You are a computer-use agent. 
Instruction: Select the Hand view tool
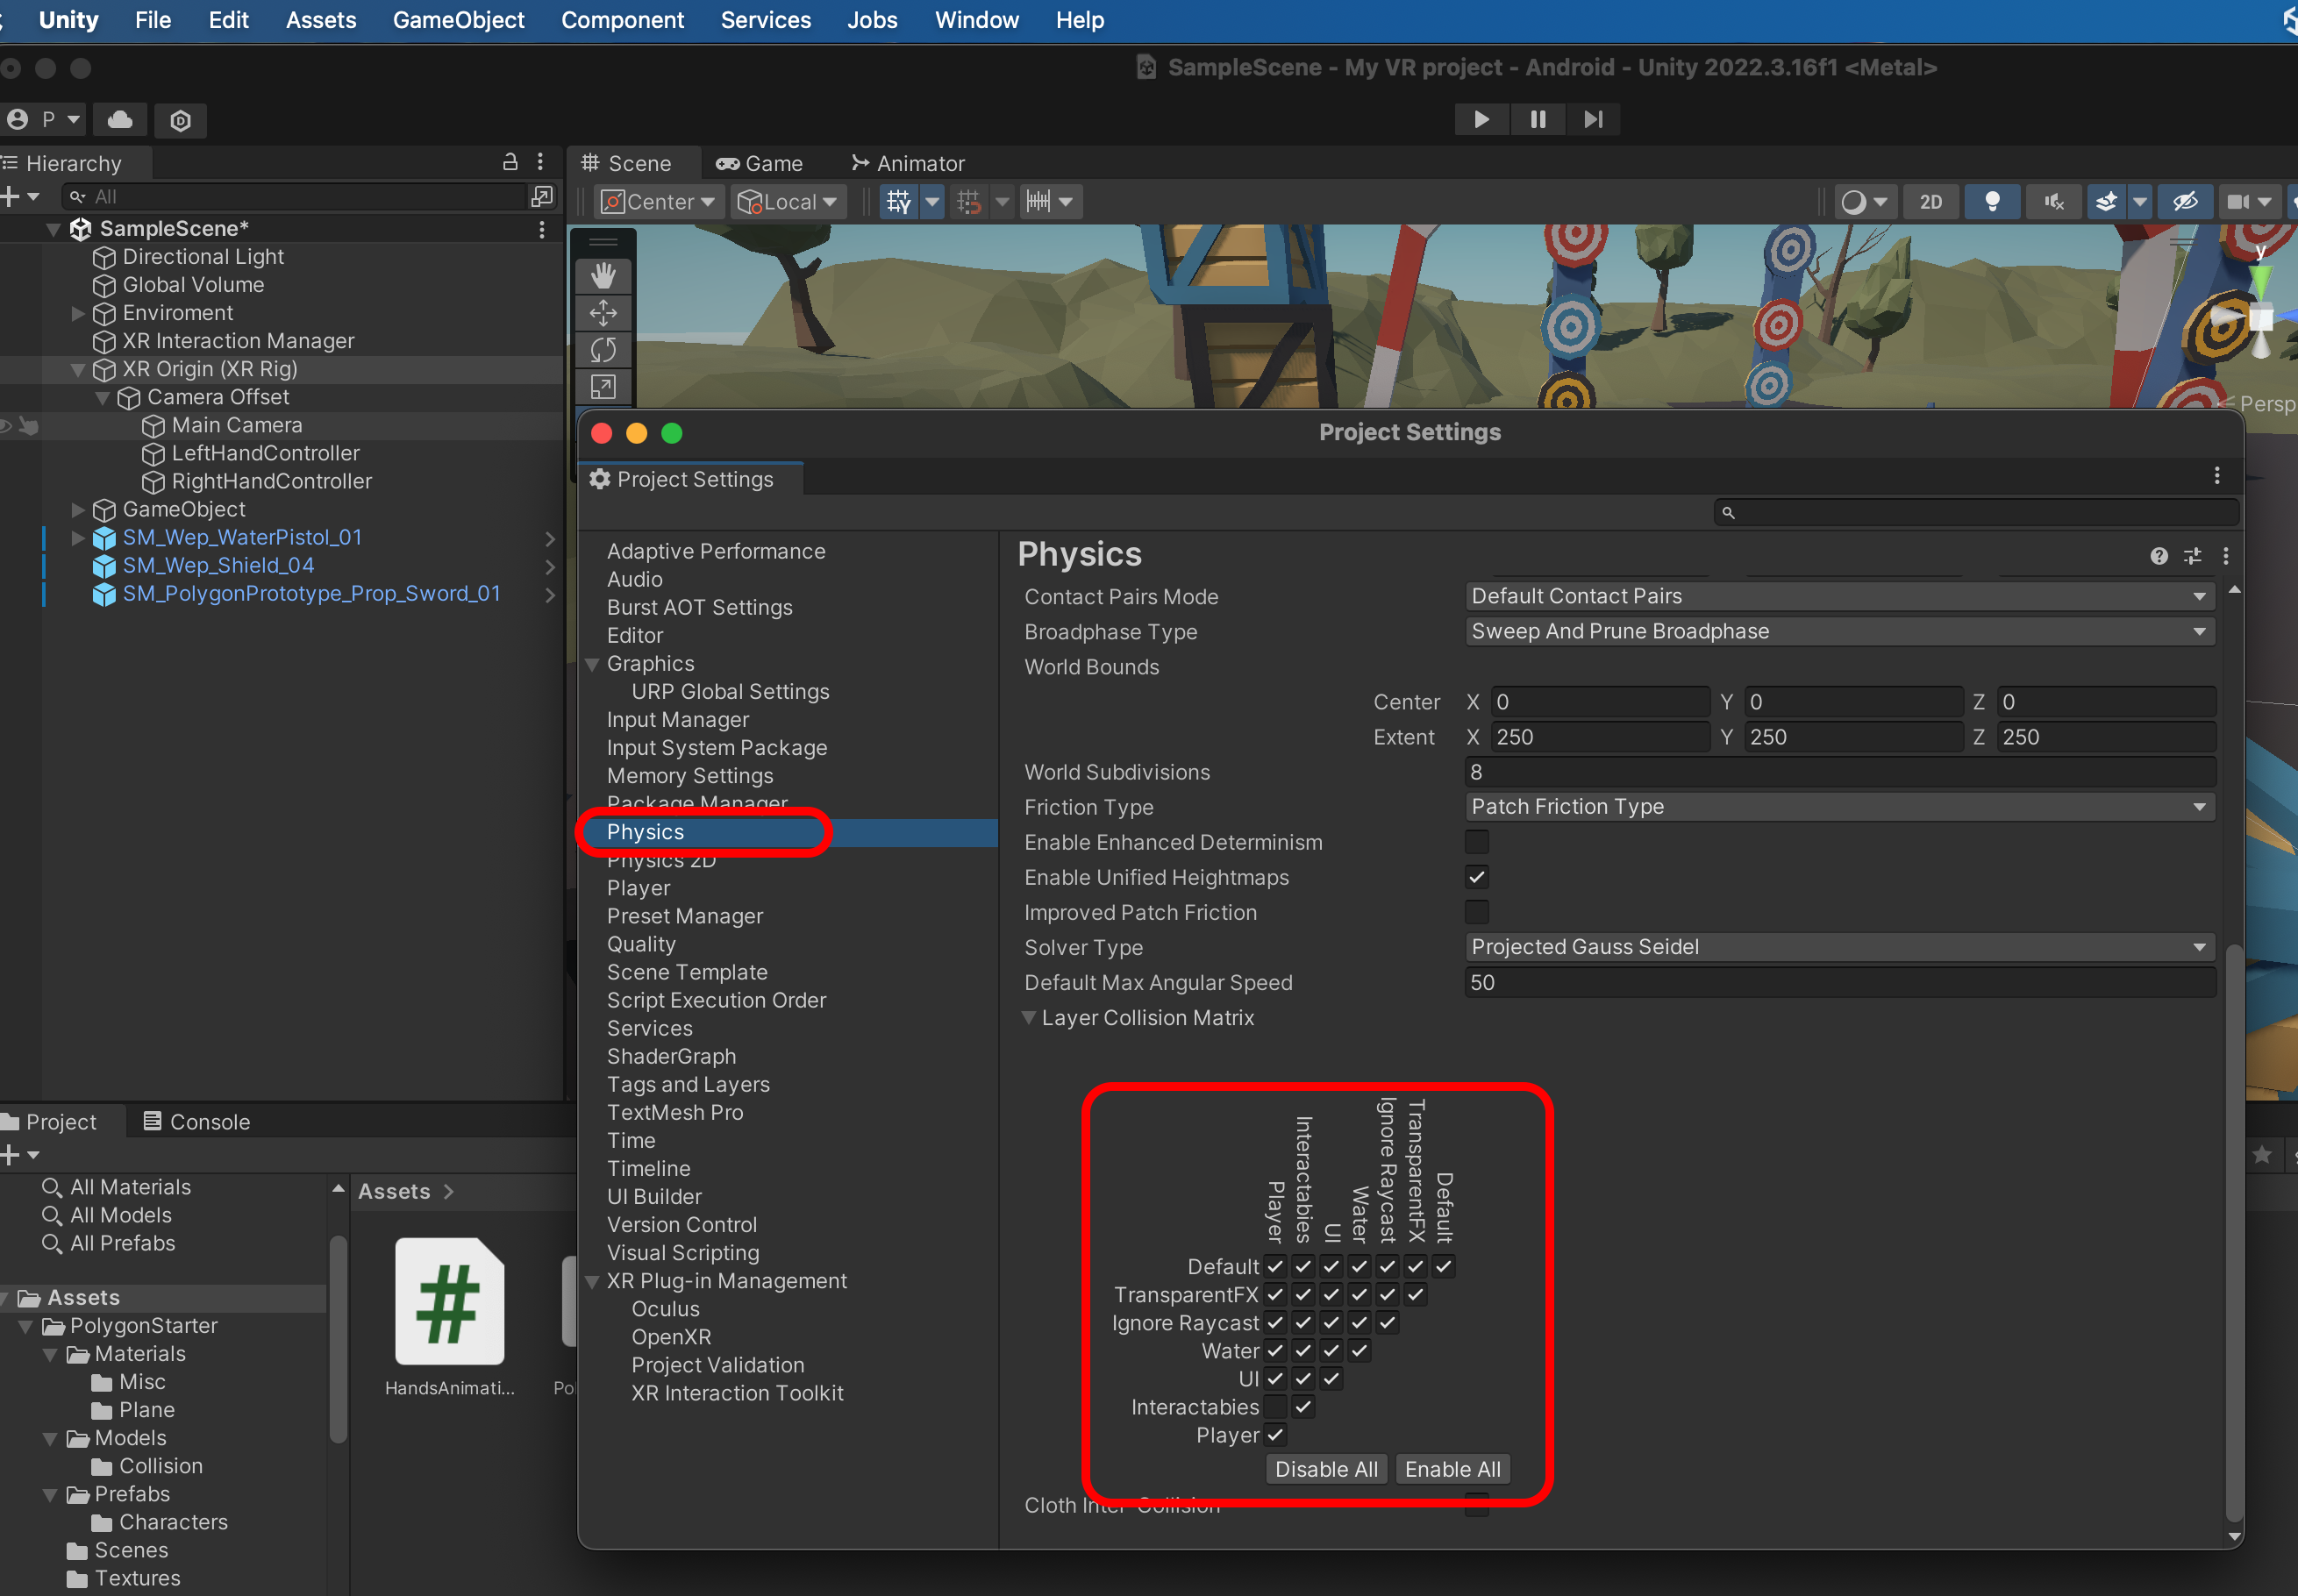[603, 277]
